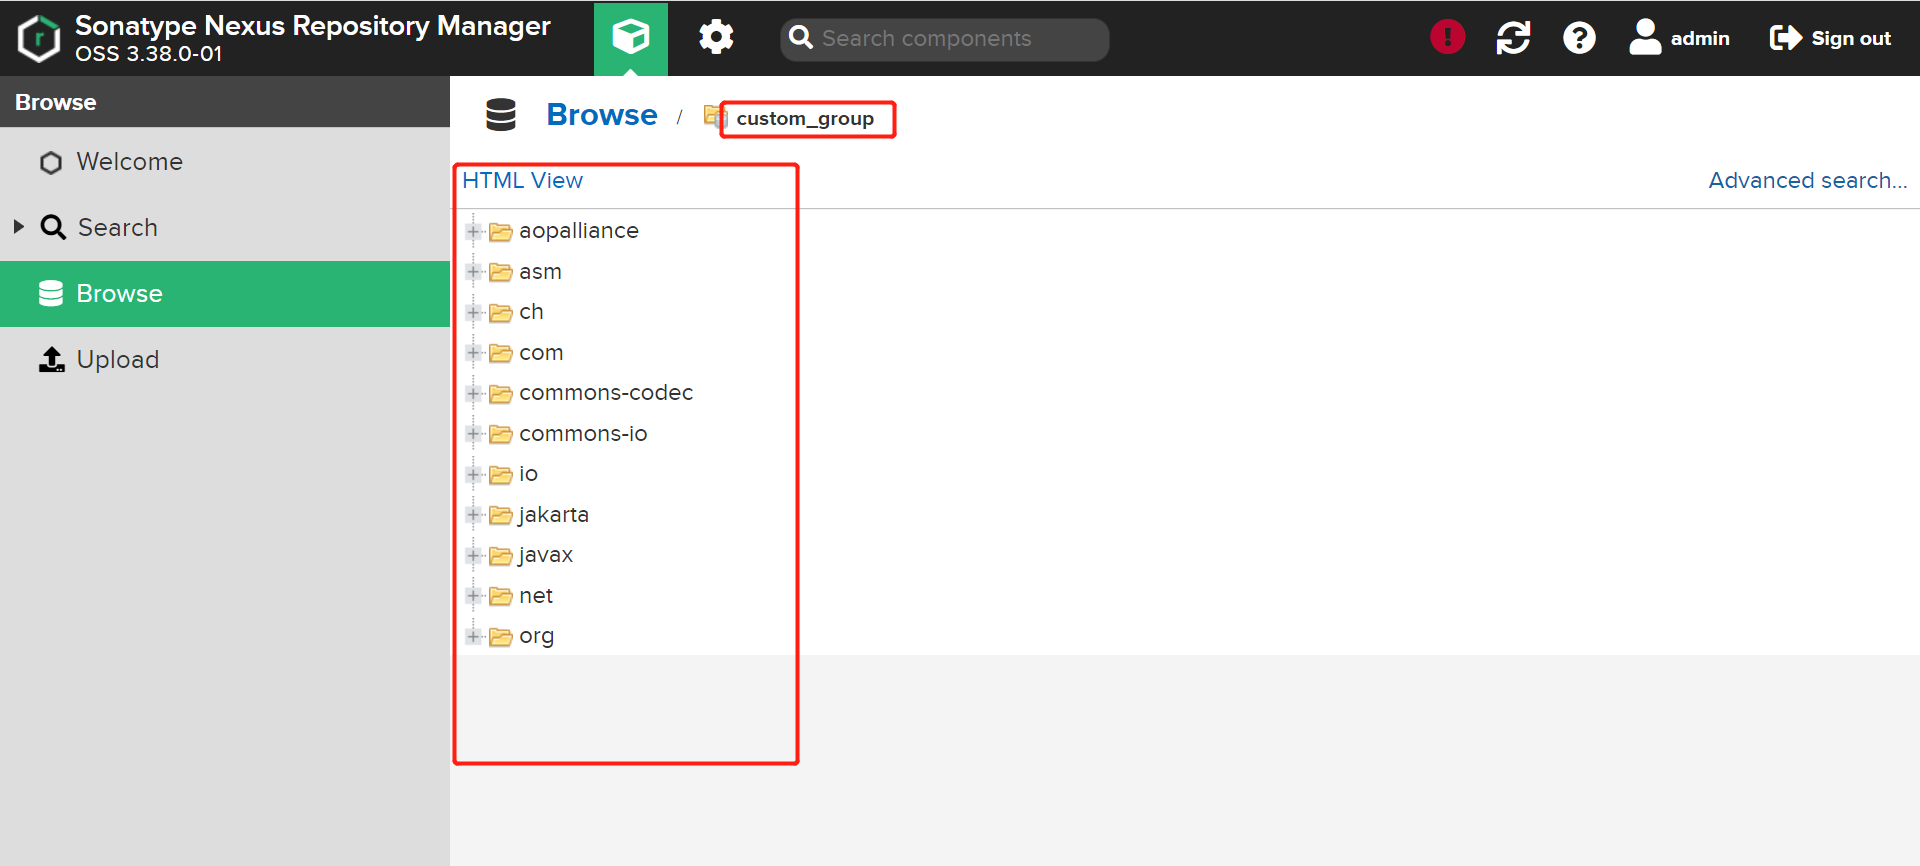This screenshot has width=1920, height=866.
Task: Click Sign out
Action: click(x=1830, y=38)
